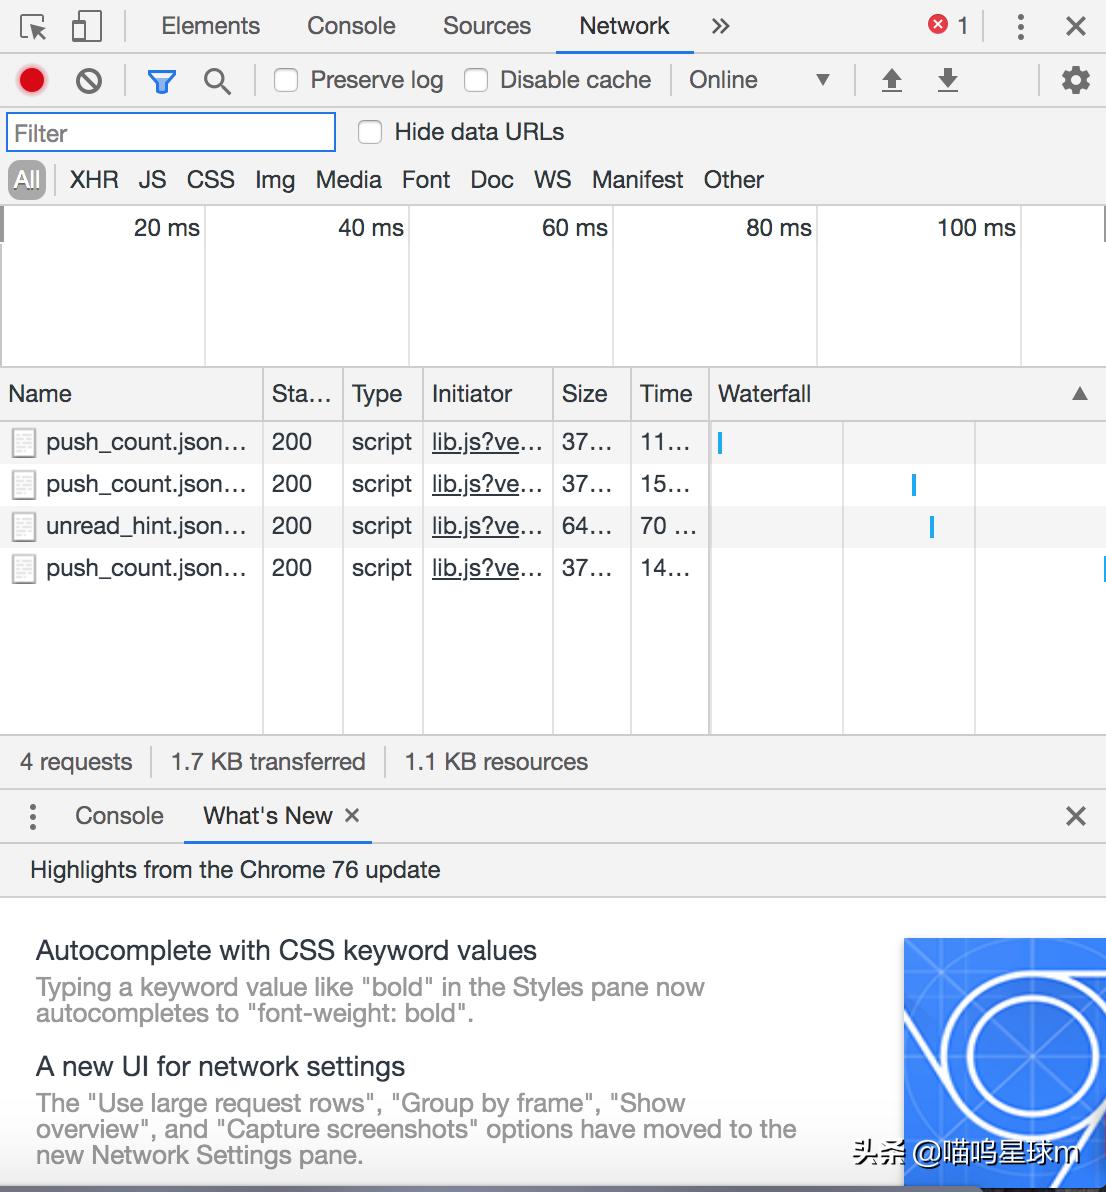Filter requests by XHR type
The height and width of the screenshot is (1192, 1106).
click(94, 180)
